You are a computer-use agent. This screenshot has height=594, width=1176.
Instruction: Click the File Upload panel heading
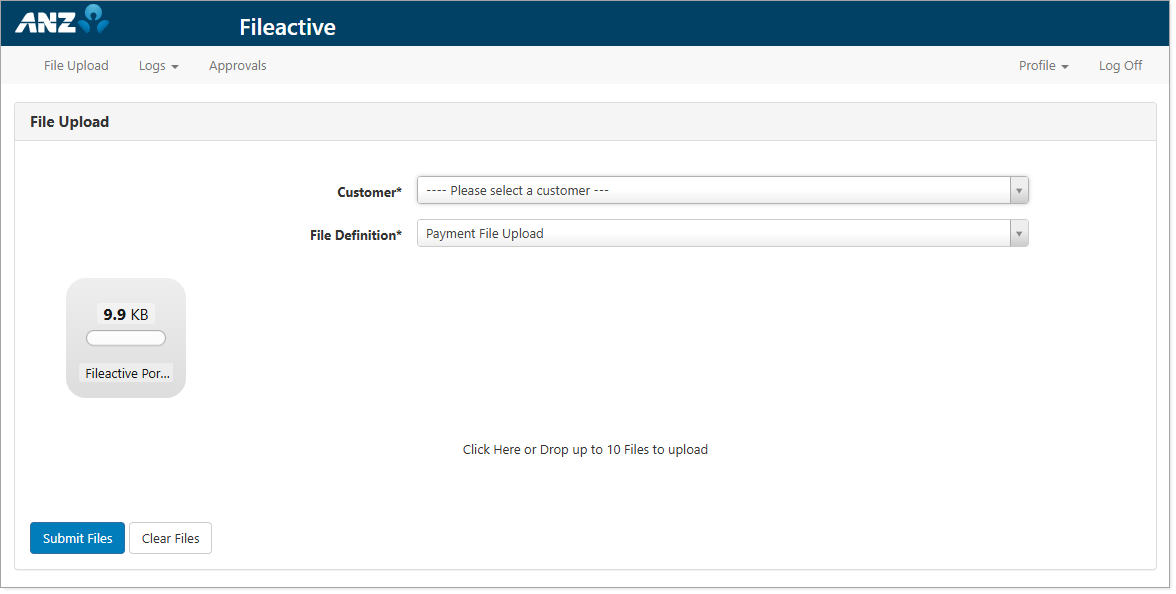(x=69, y=121)
